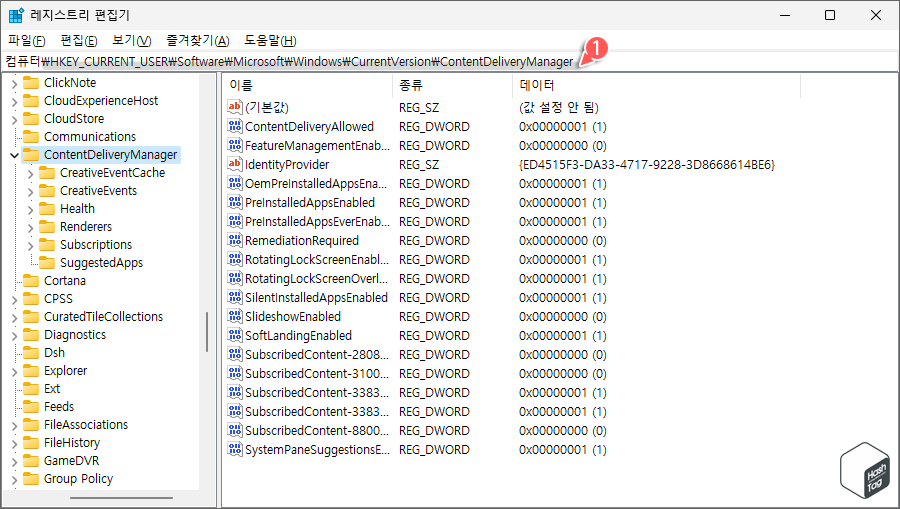Click the tree pane vertical scrollbar thumb

point(207,332)
